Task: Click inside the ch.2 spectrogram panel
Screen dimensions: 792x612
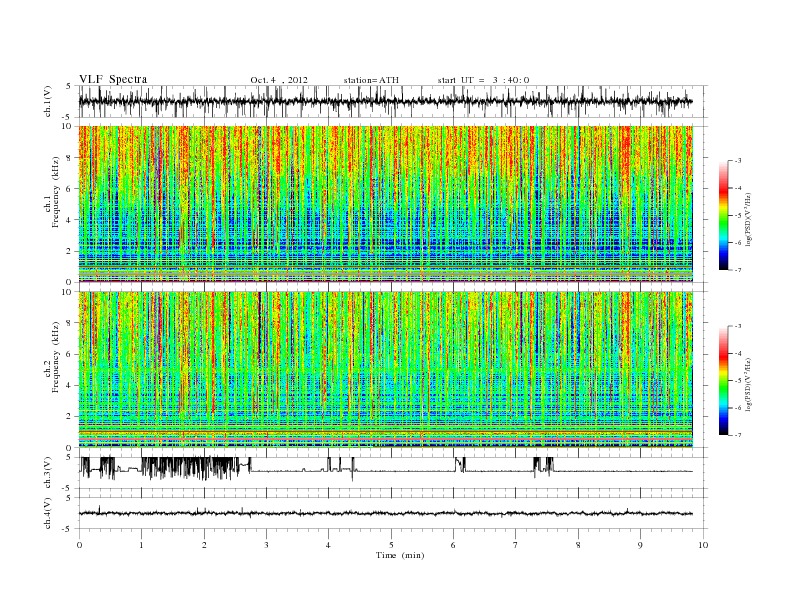Action: tap(385, 369)
